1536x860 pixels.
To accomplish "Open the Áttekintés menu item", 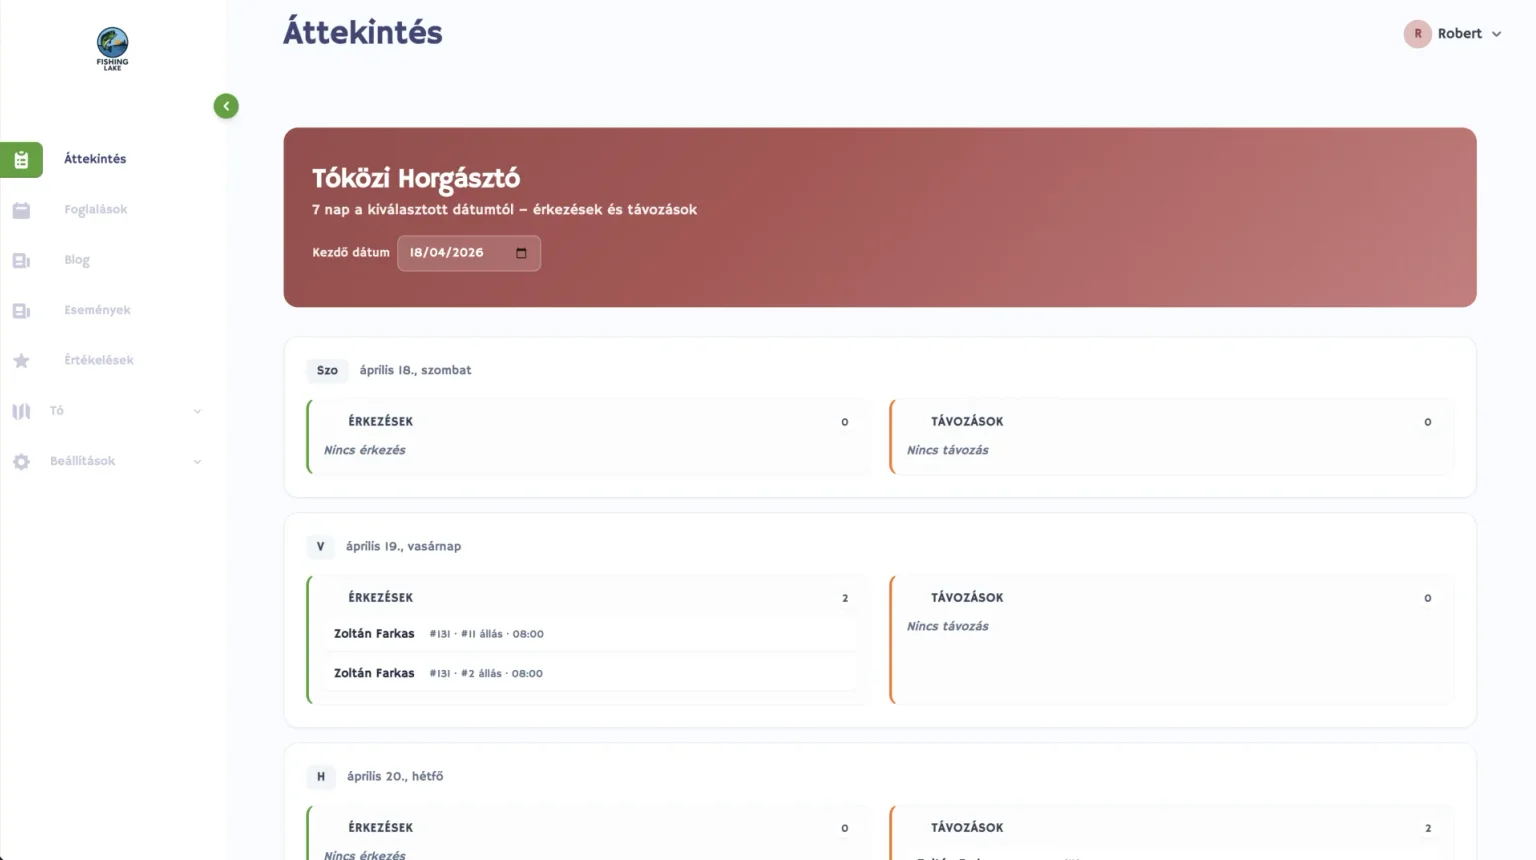I will [95, 159].
